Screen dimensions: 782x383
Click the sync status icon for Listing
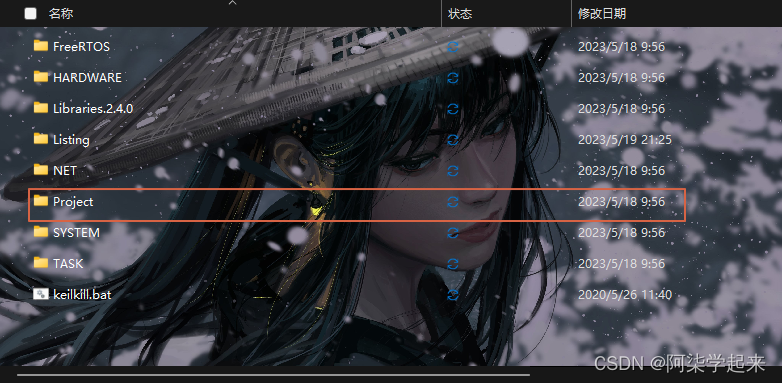tap(453, 140)
